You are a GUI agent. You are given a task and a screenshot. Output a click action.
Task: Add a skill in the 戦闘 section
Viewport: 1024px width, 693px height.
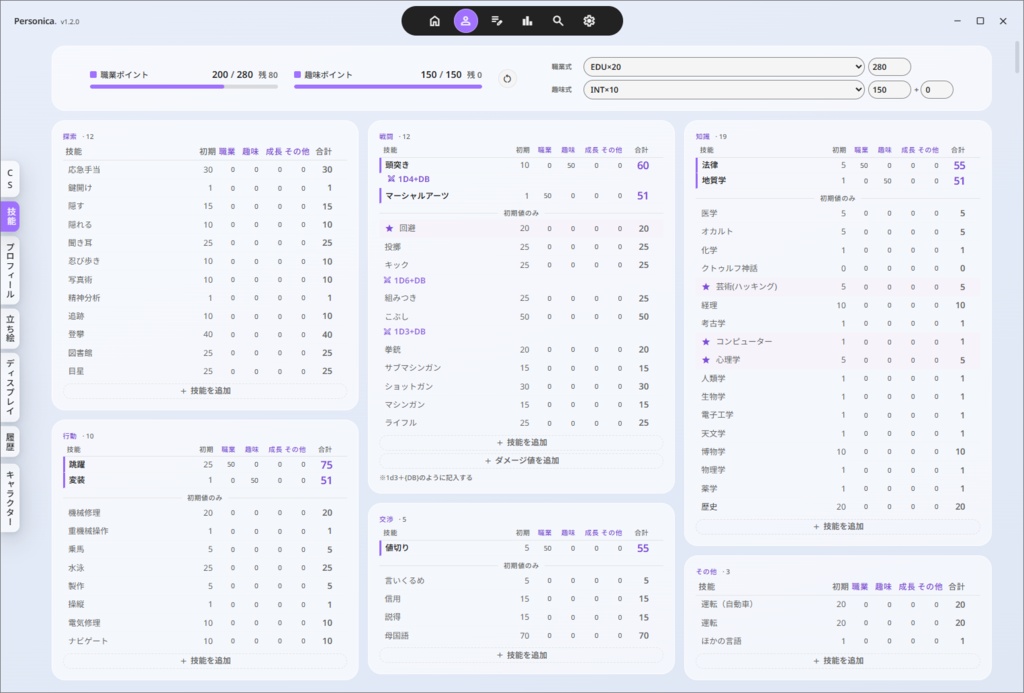[521, 442]
